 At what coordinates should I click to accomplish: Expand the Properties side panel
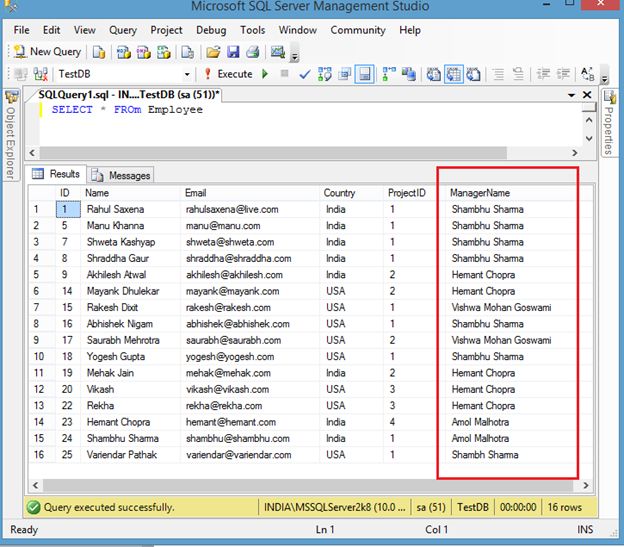(x=609, y=123)
